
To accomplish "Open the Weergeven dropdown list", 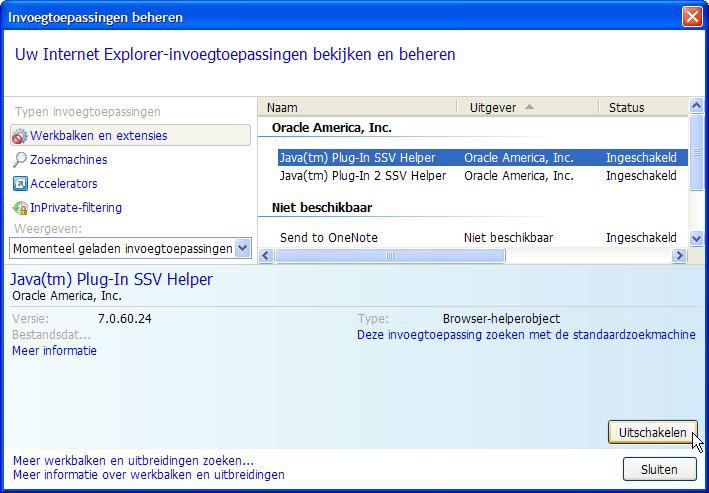I will click(241, 248).
